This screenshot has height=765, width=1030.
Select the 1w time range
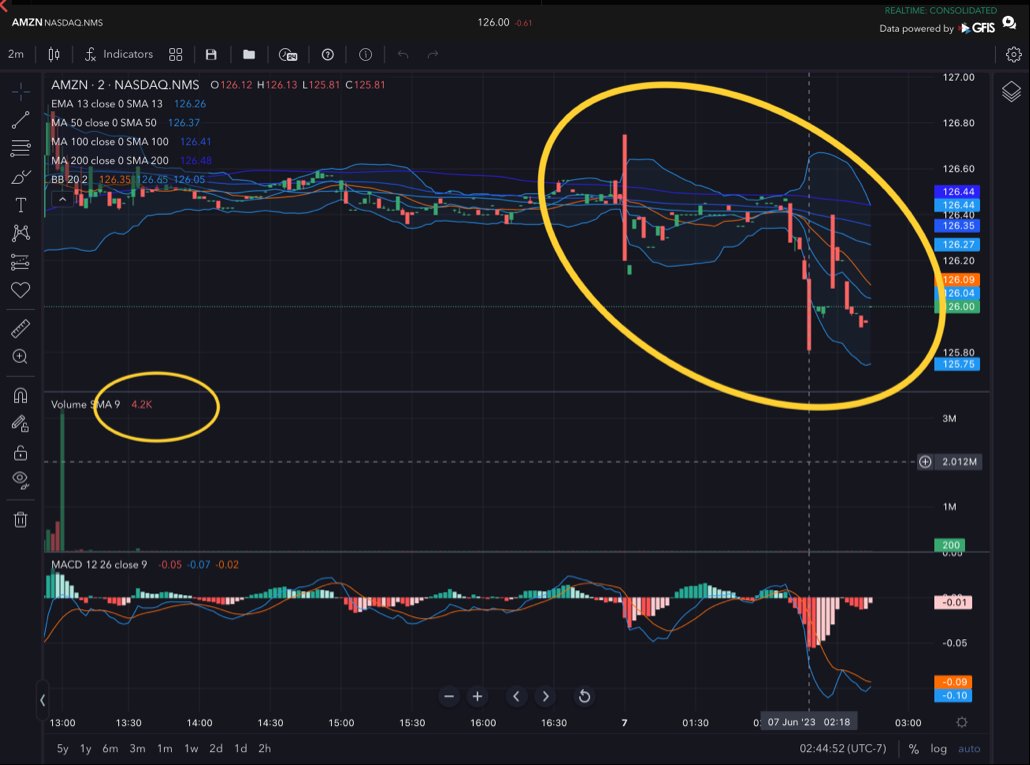click(x=191, y=748)
